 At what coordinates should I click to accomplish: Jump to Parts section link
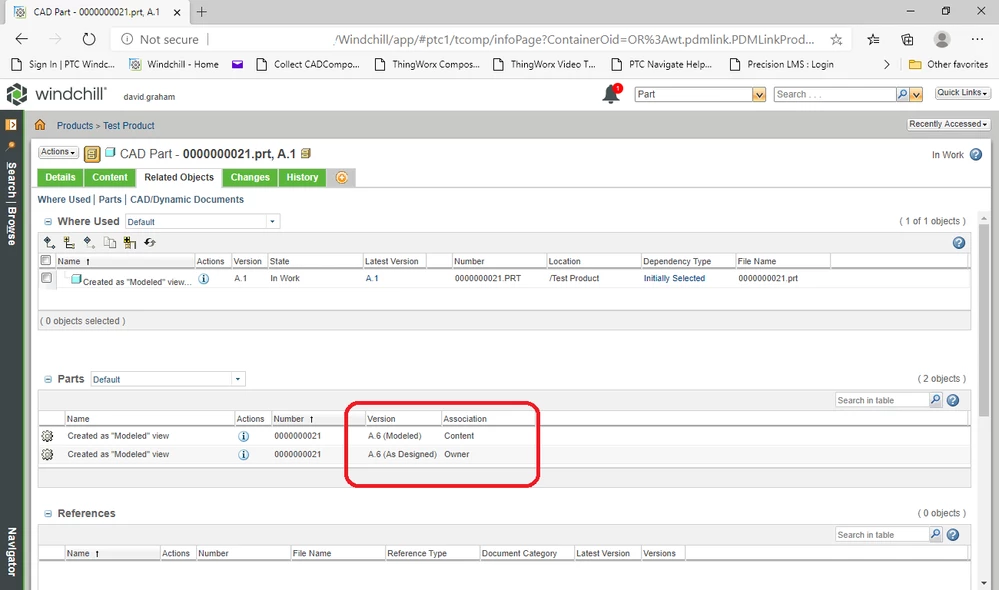[x=110, y=199]
